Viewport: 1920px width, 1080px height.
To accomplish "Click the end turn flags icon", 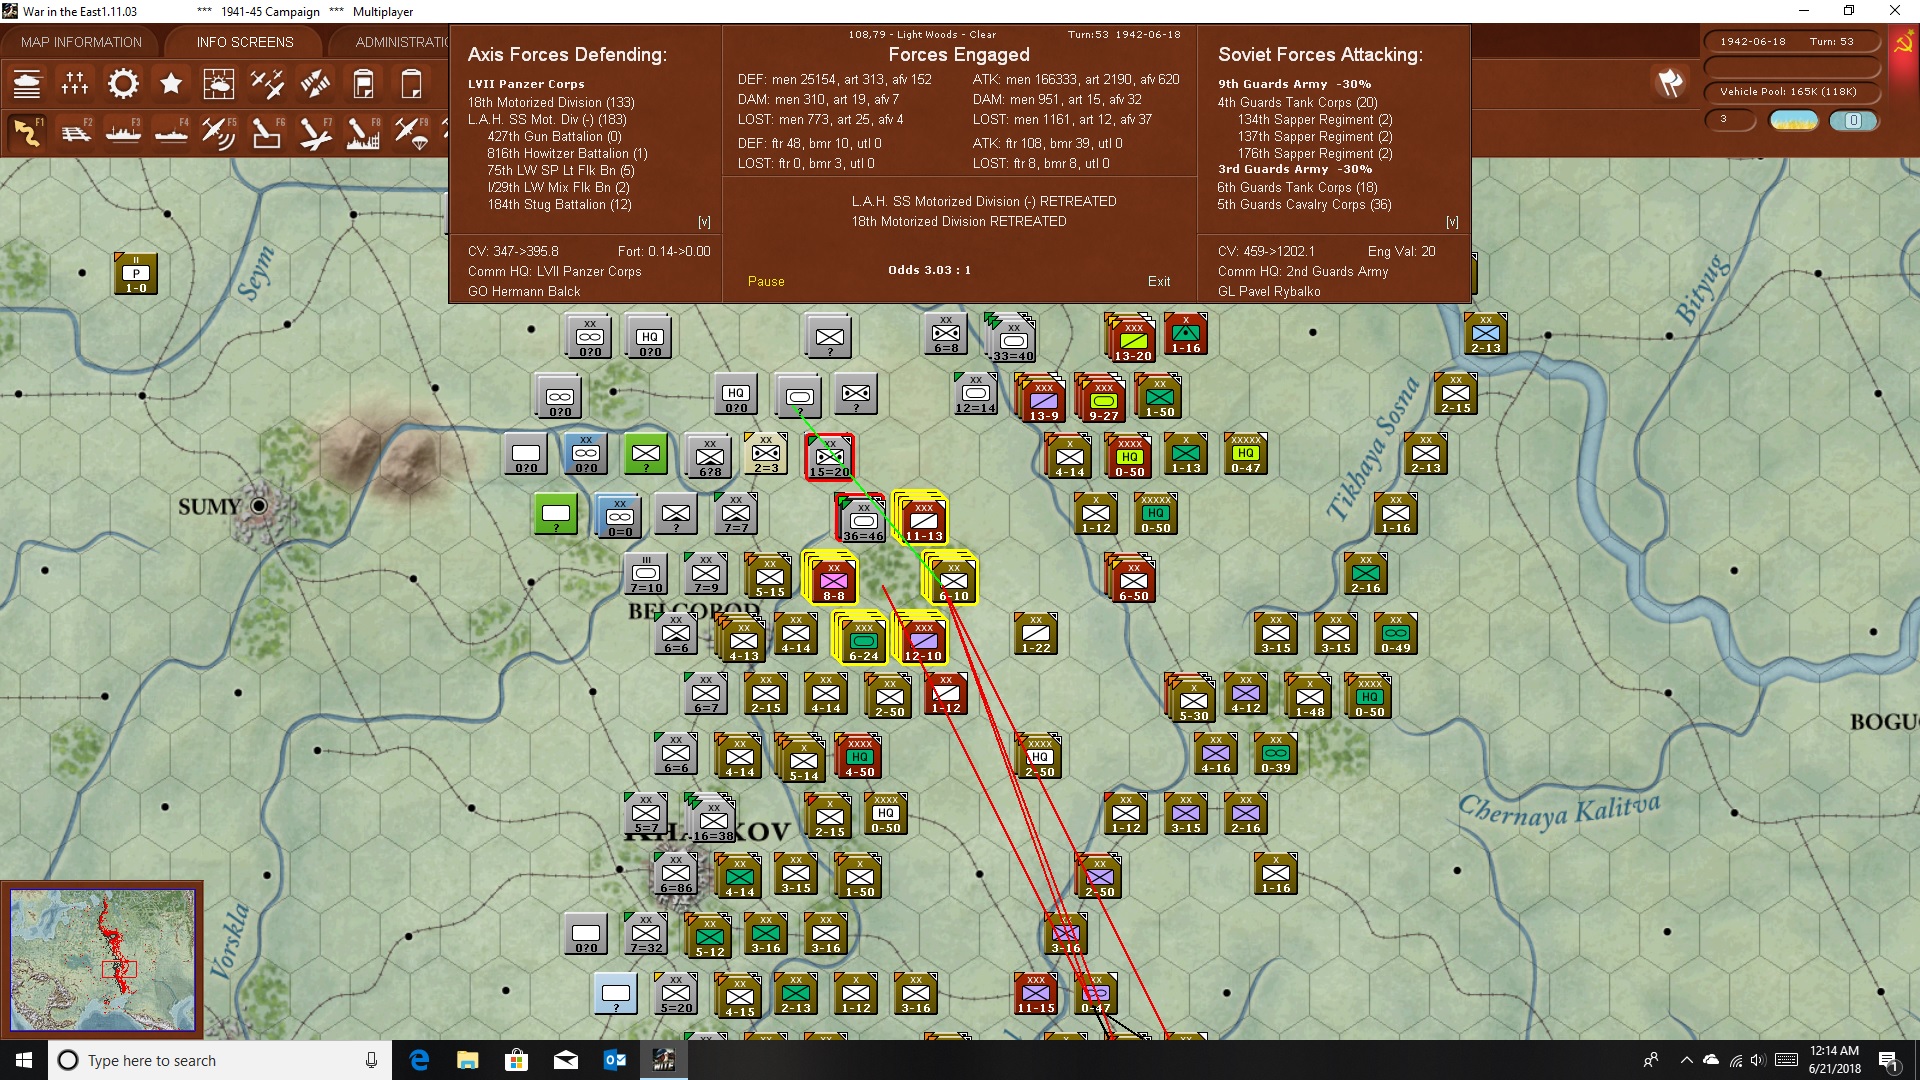I will (1670, 83).
